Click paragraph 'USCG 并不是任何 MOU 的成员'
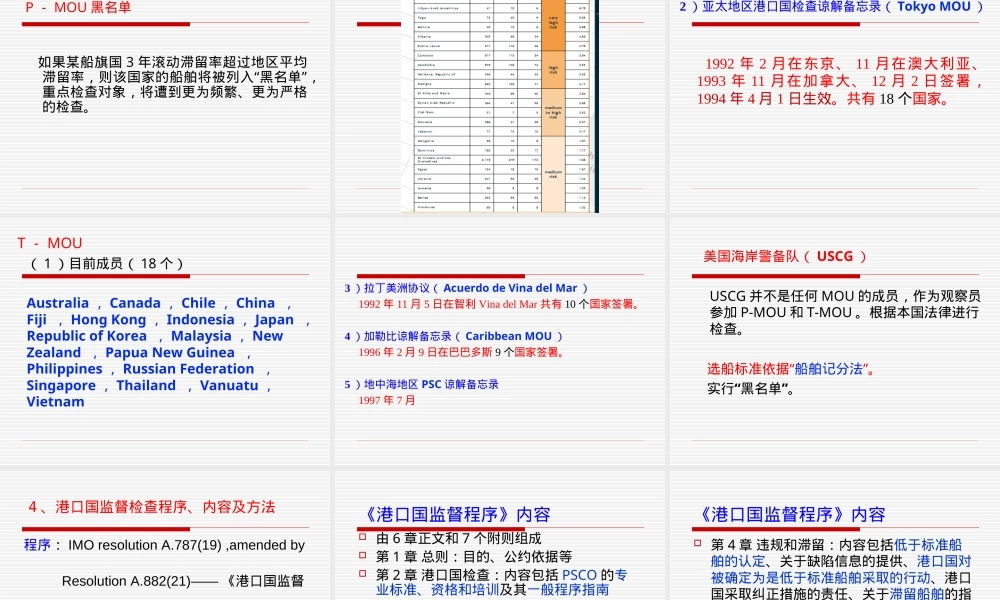The width and height of the screenshot is (1000, 600). (x=845, y=312)
